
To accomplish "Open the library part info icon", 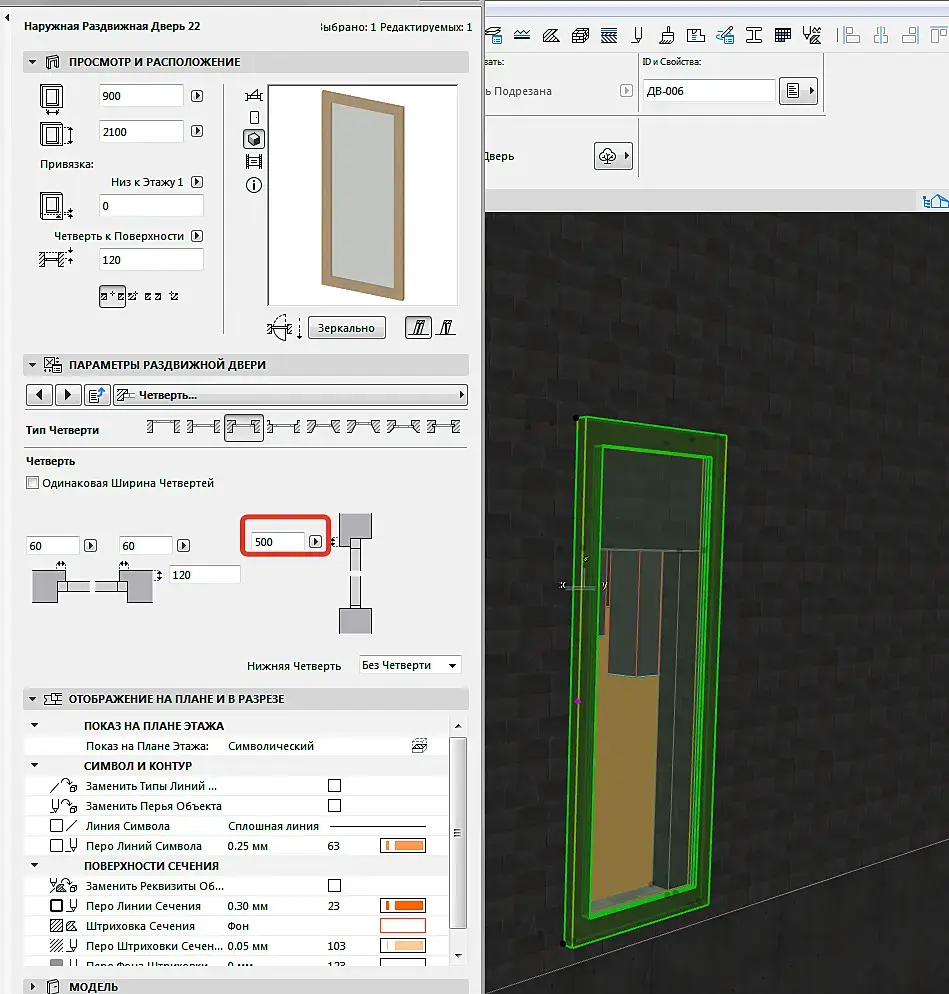I will 254,185.
